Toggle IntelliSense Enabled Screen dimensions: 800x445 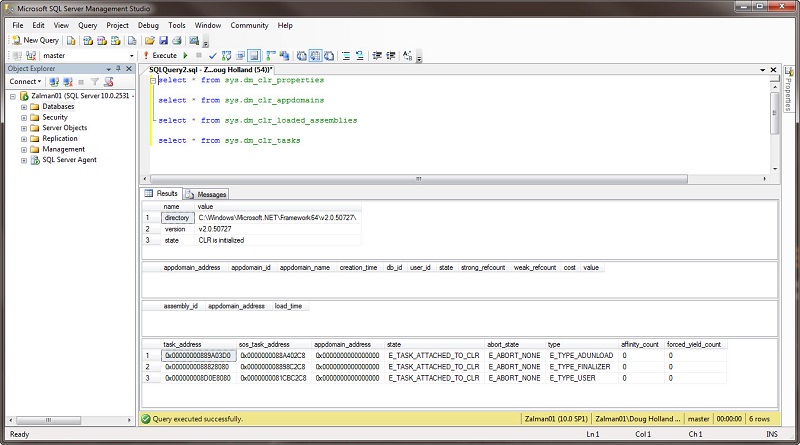(254, 56)
